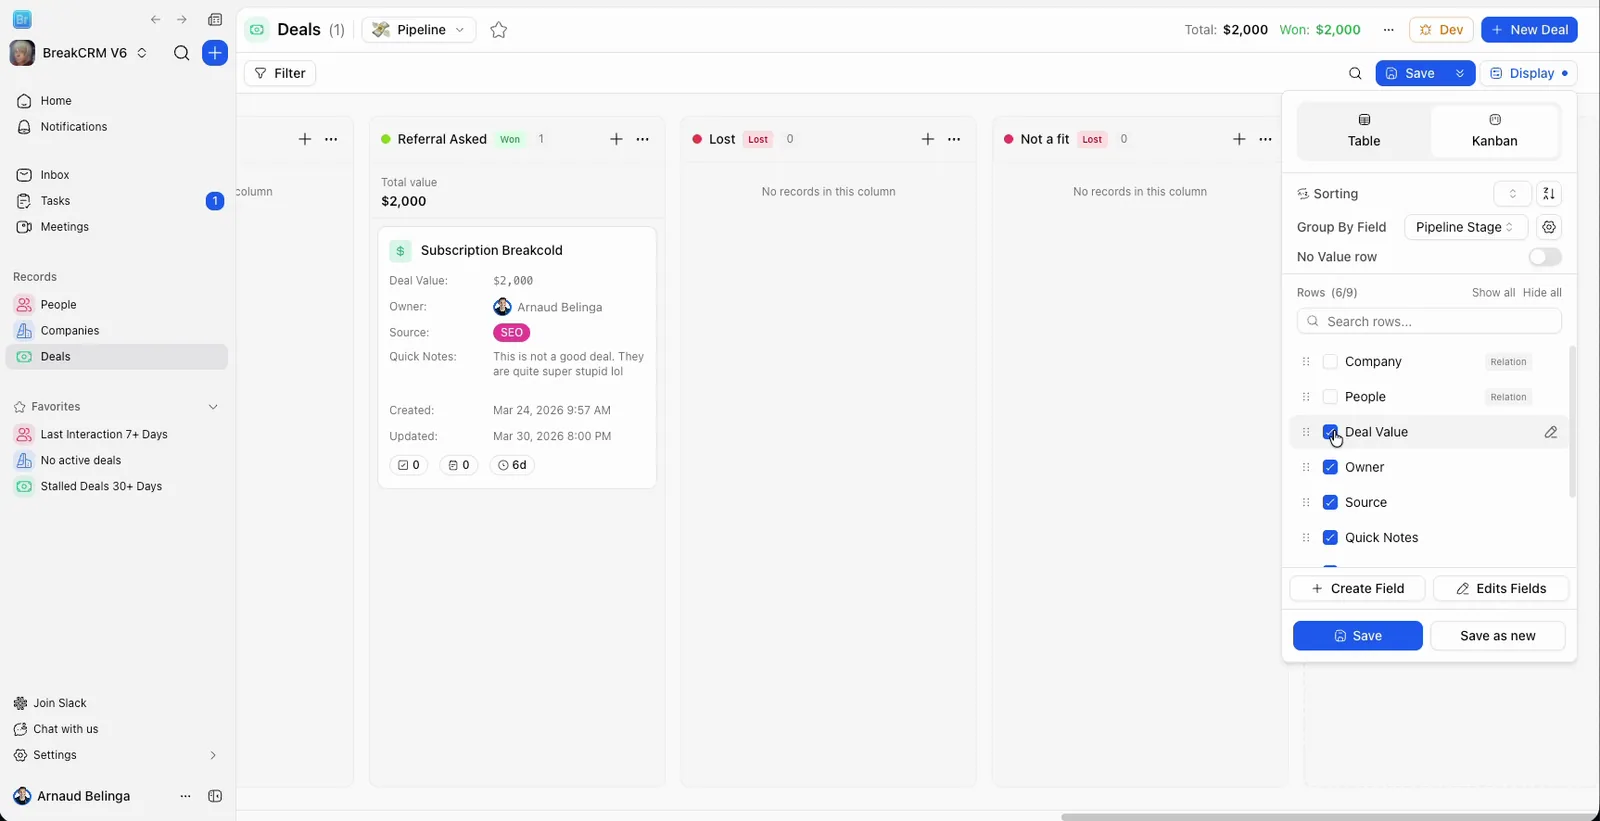Image resolution: width=1600 pixels, height=821 pixels.
Task: Go forward with the right arrow
Action: pyautogui.click(x=181, y=19)
